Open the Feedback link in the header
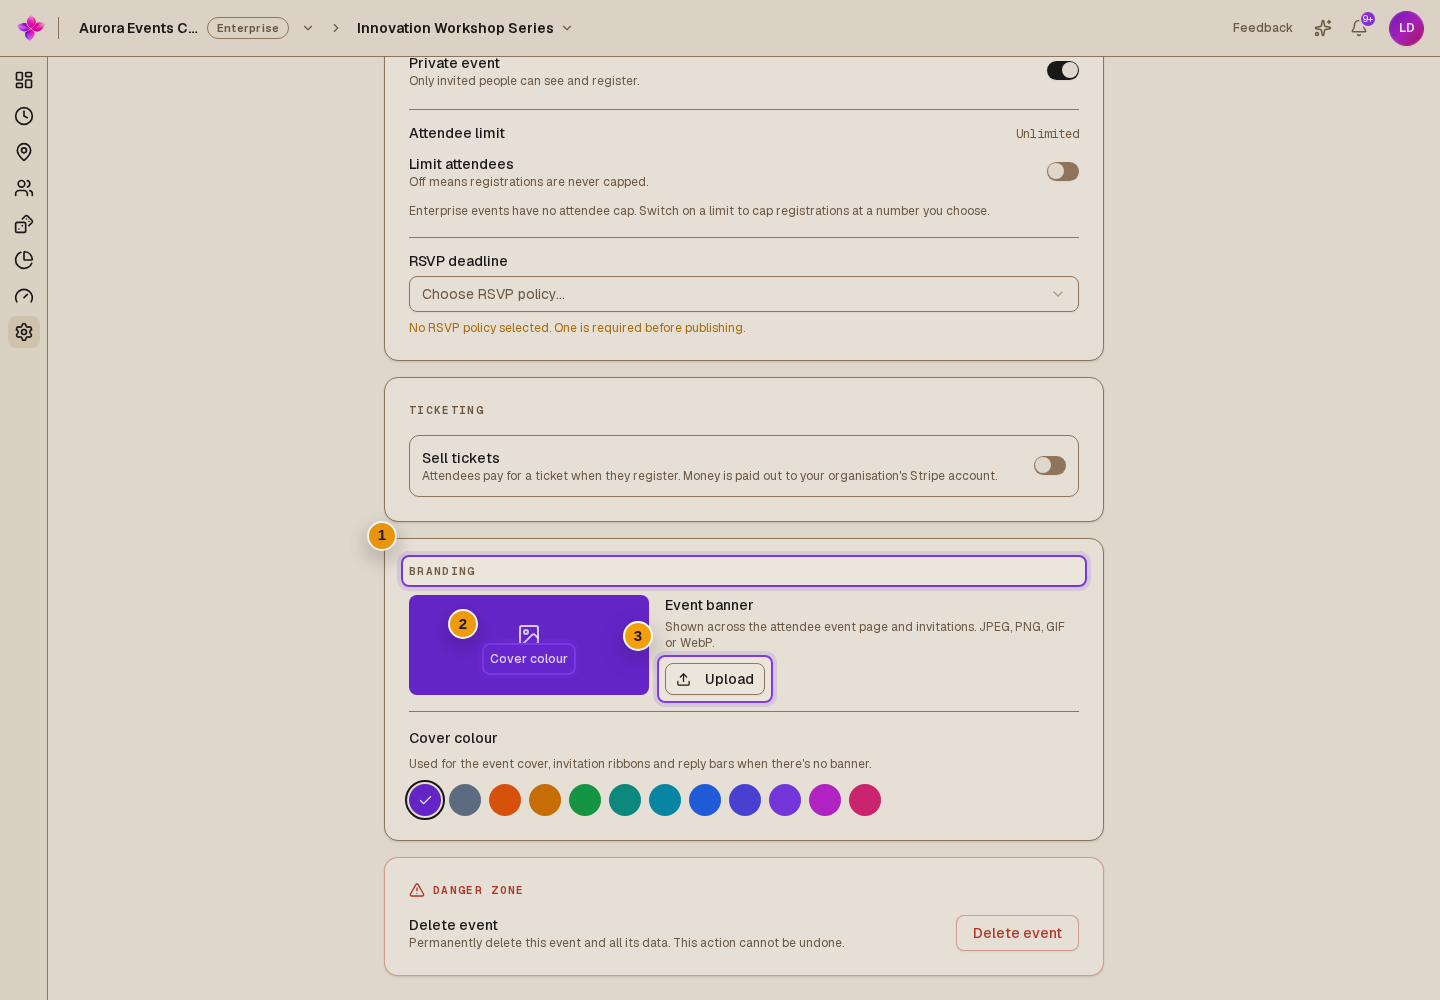This screenshot has height=1000, width=1440. (1262, 28)
